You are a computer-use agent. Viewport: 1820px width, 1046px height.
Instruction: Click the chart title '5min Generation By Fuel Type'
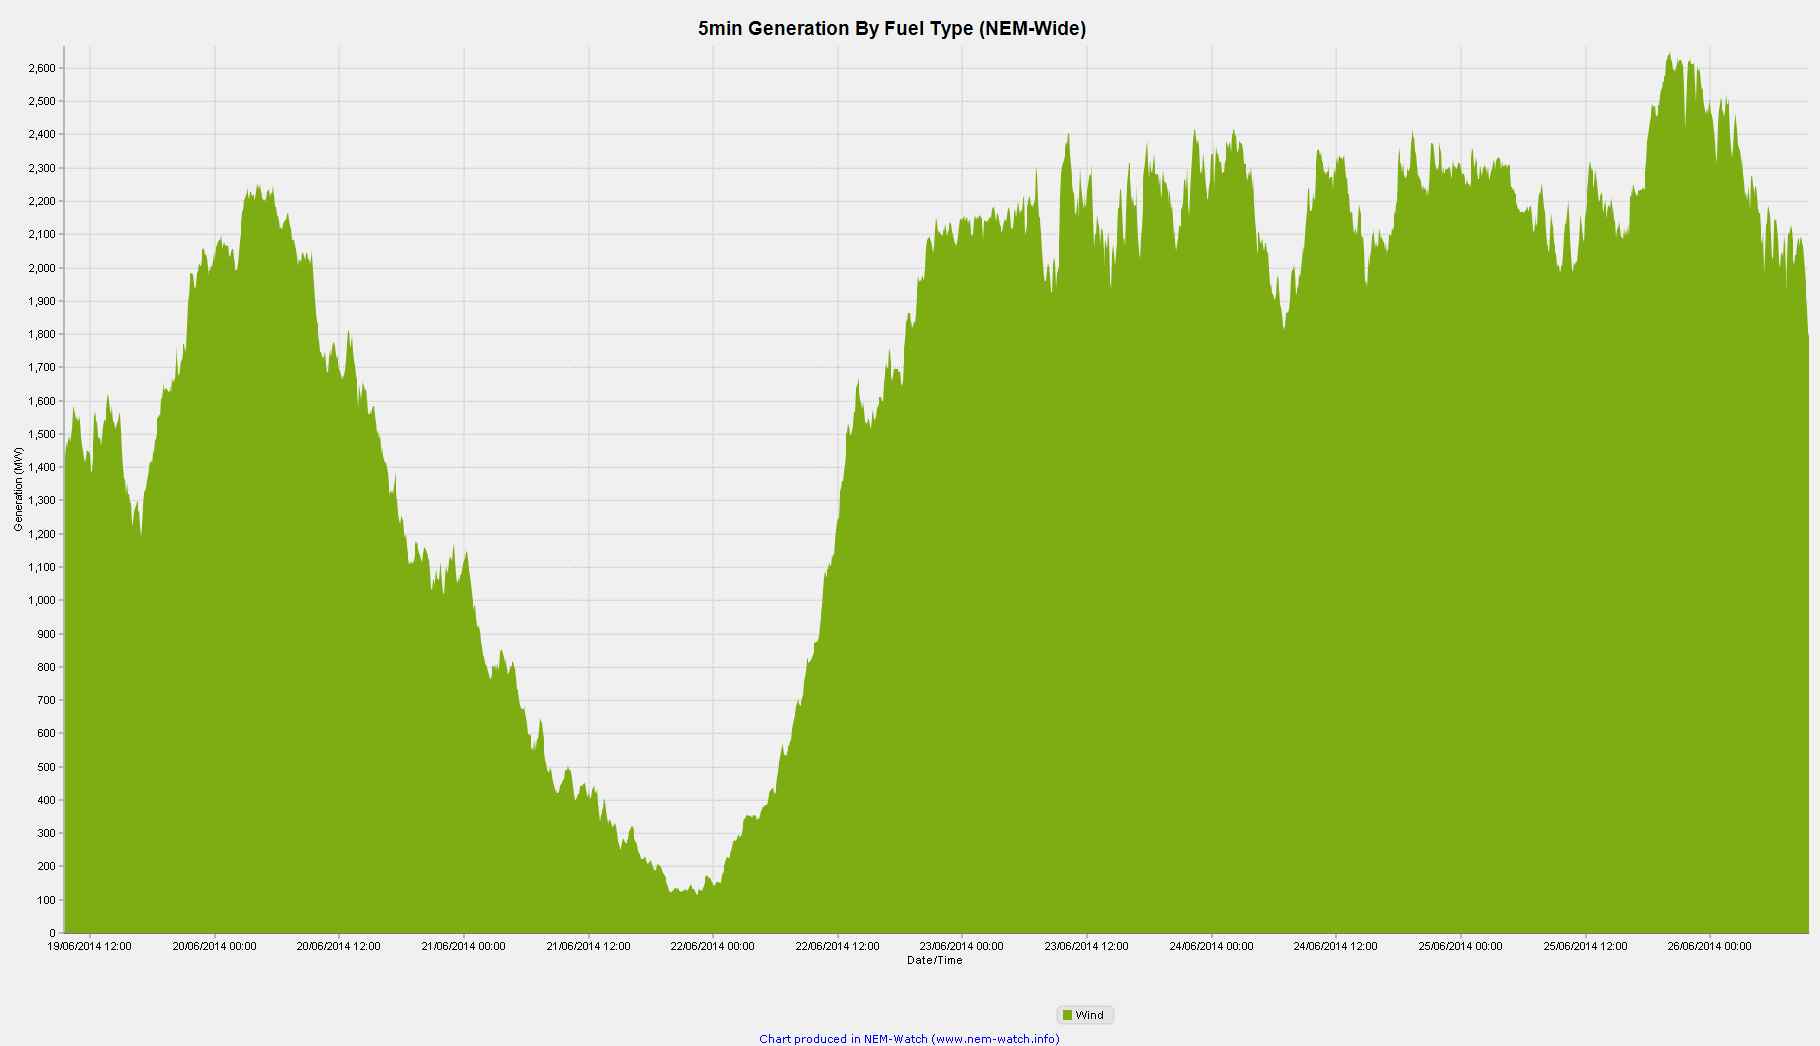tap(891, 28)
